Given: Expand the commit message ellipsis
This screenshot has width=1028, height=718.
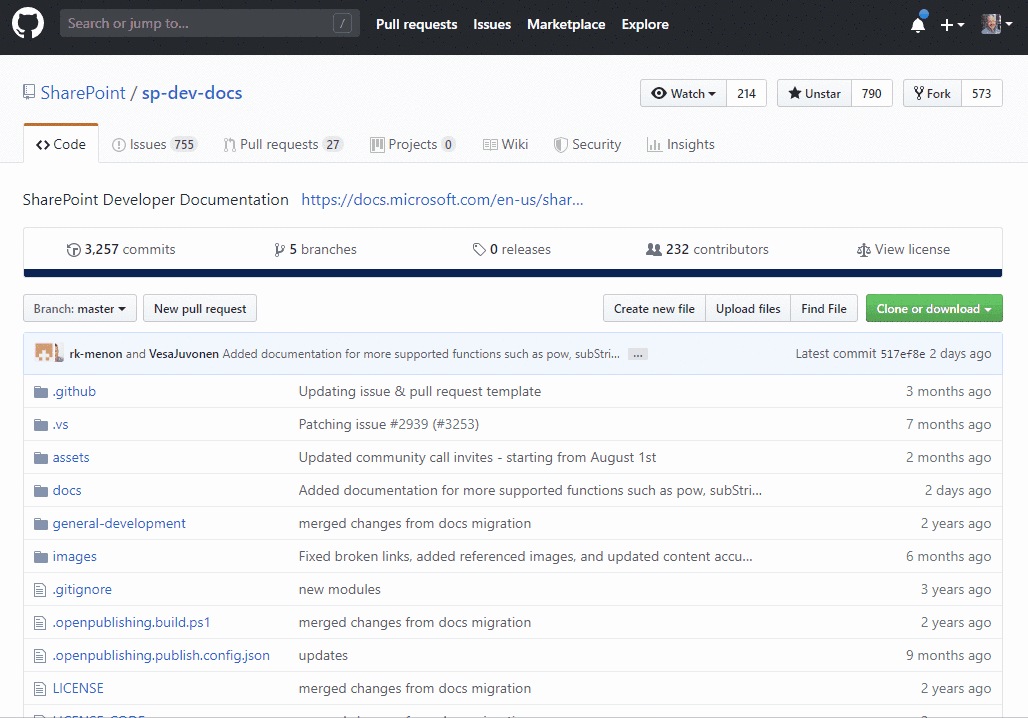Looking at the screenshot, I should pos(638,354).
